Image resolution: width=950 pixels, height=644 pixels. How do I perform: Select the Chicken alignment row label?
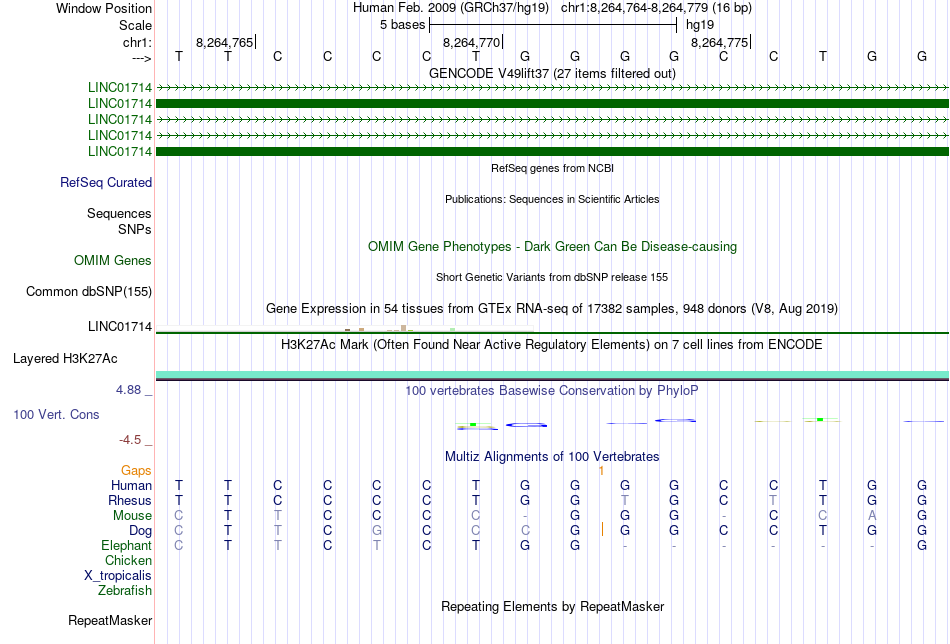(128, 560)
